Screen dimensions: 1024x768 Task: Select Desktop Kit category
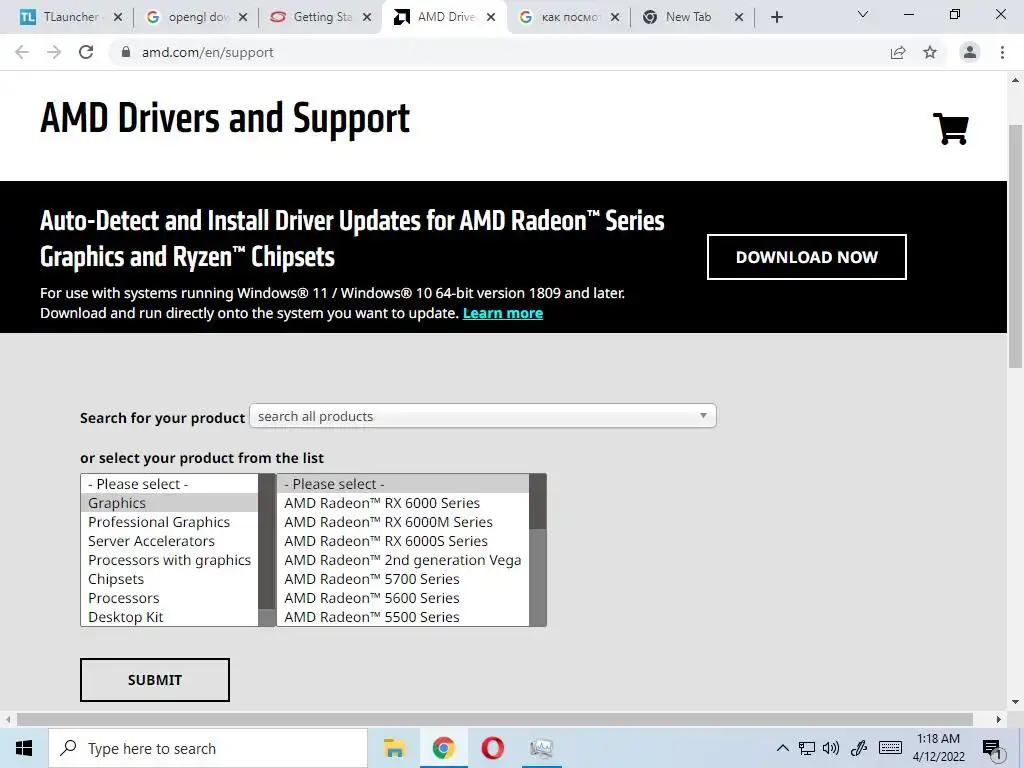point(169,616)
